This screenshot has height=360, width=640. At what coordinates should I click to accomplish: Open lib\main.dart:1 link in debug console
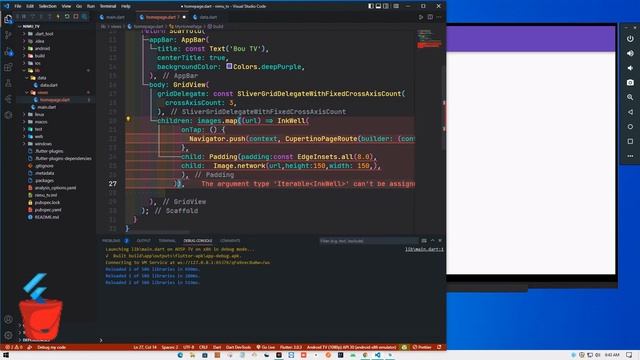(x=424, y=249)
